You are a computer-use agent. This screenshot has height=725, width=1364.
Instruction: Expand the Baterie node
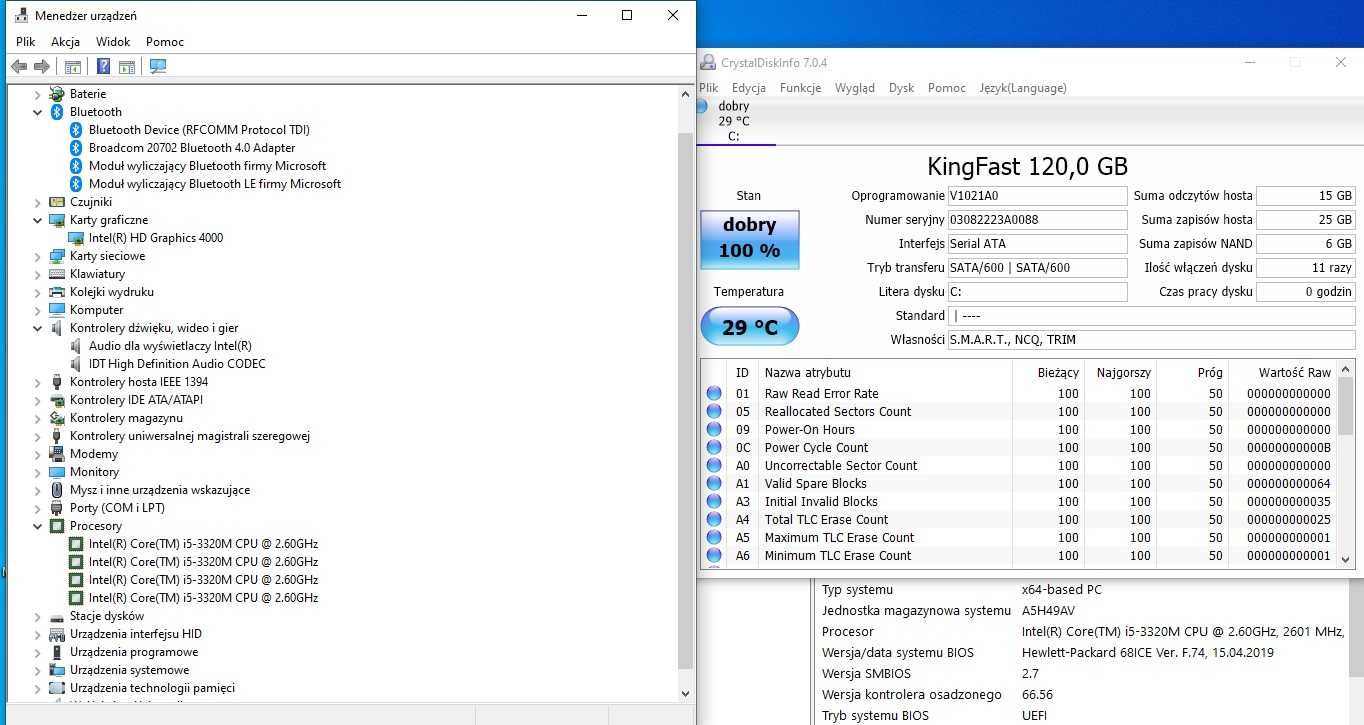pos(38,94)
